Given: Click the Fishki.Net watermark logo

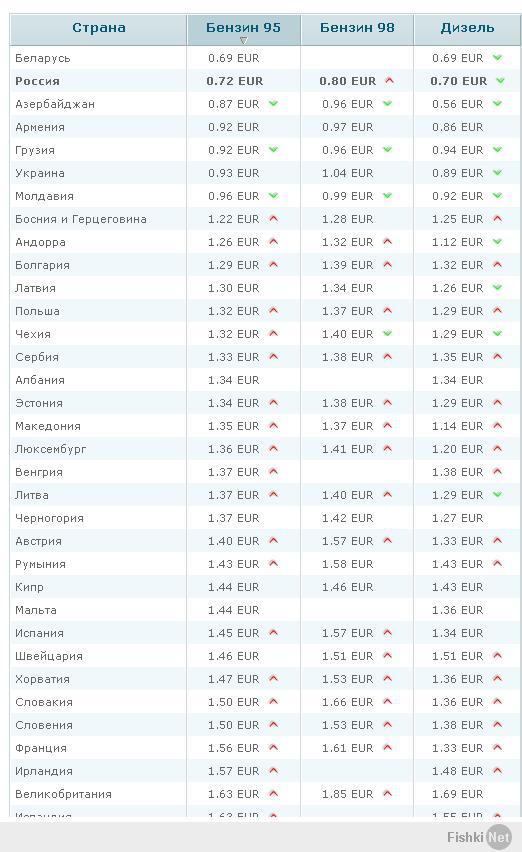Looking at the screenshot, I should [479, 837].
